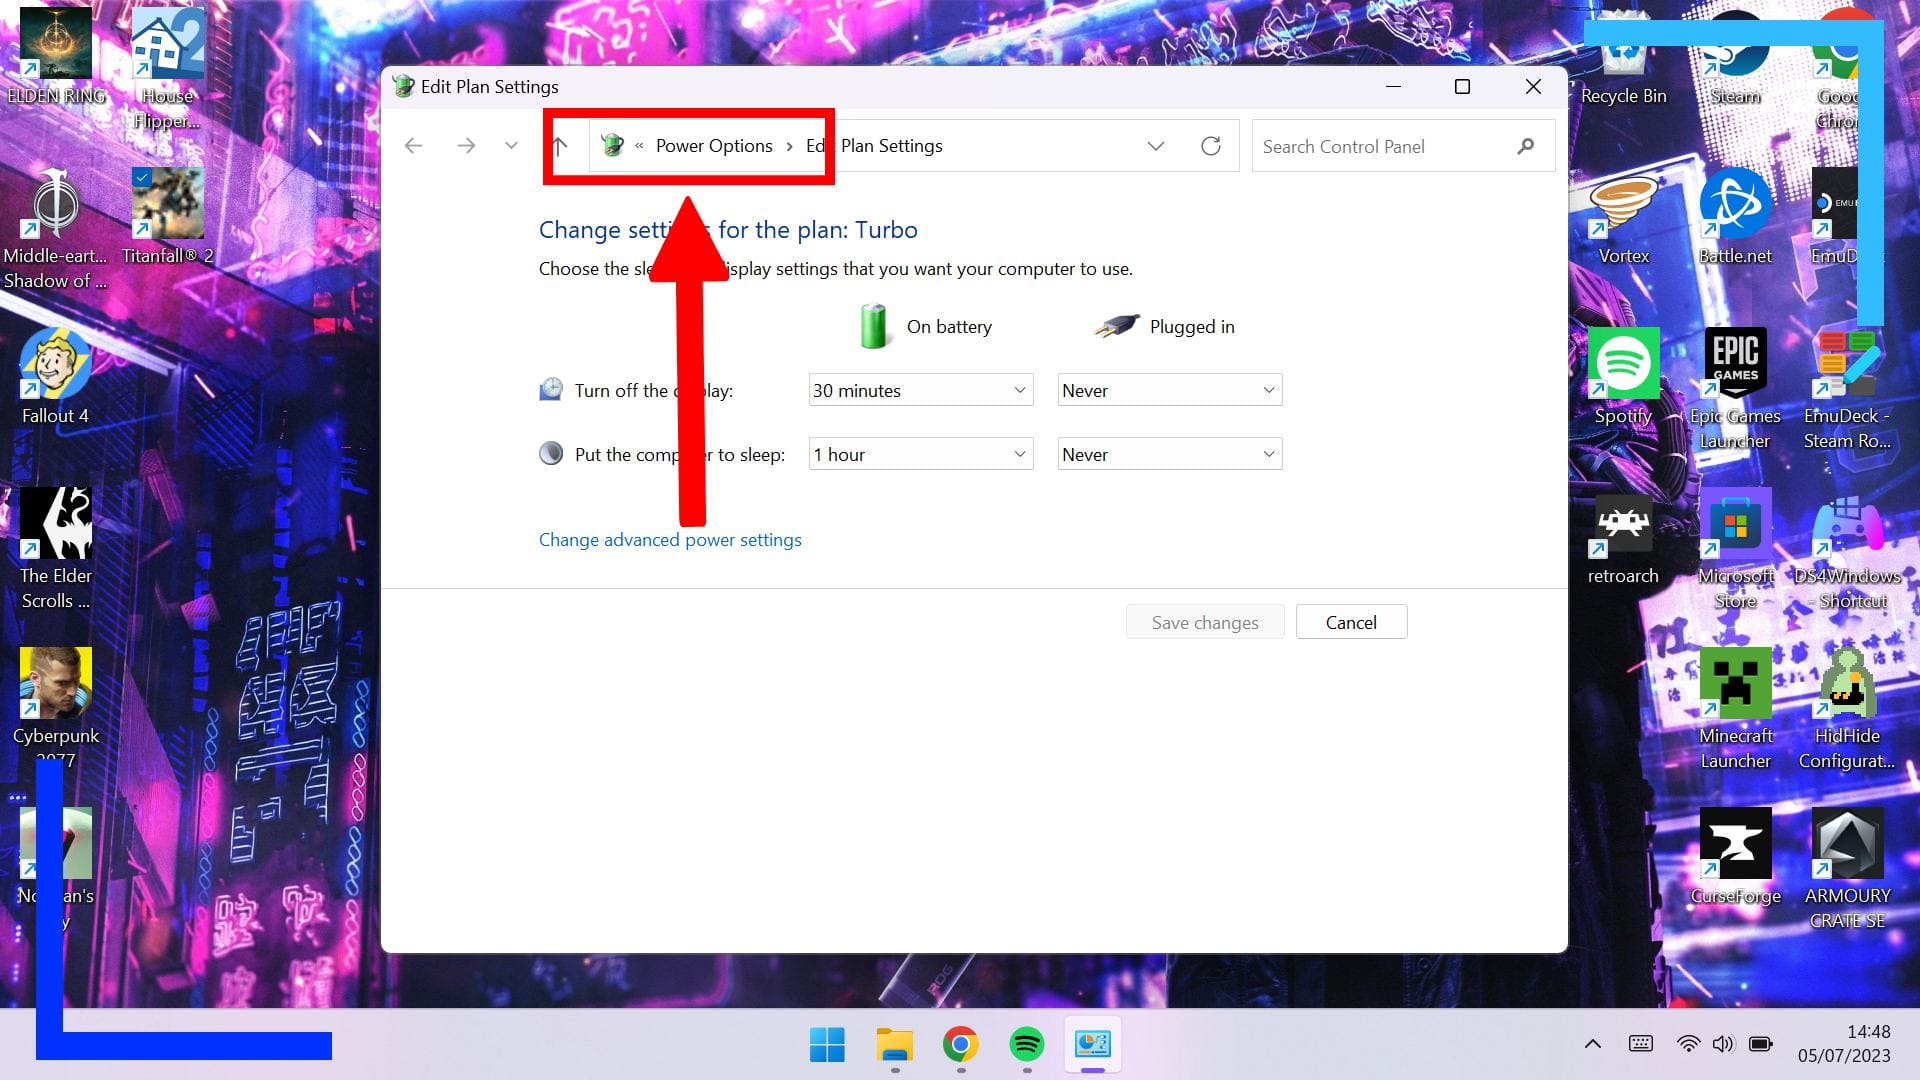Click the Up directory arrow icon
The image size is (1920, 1080).
(x=560, y=146)
